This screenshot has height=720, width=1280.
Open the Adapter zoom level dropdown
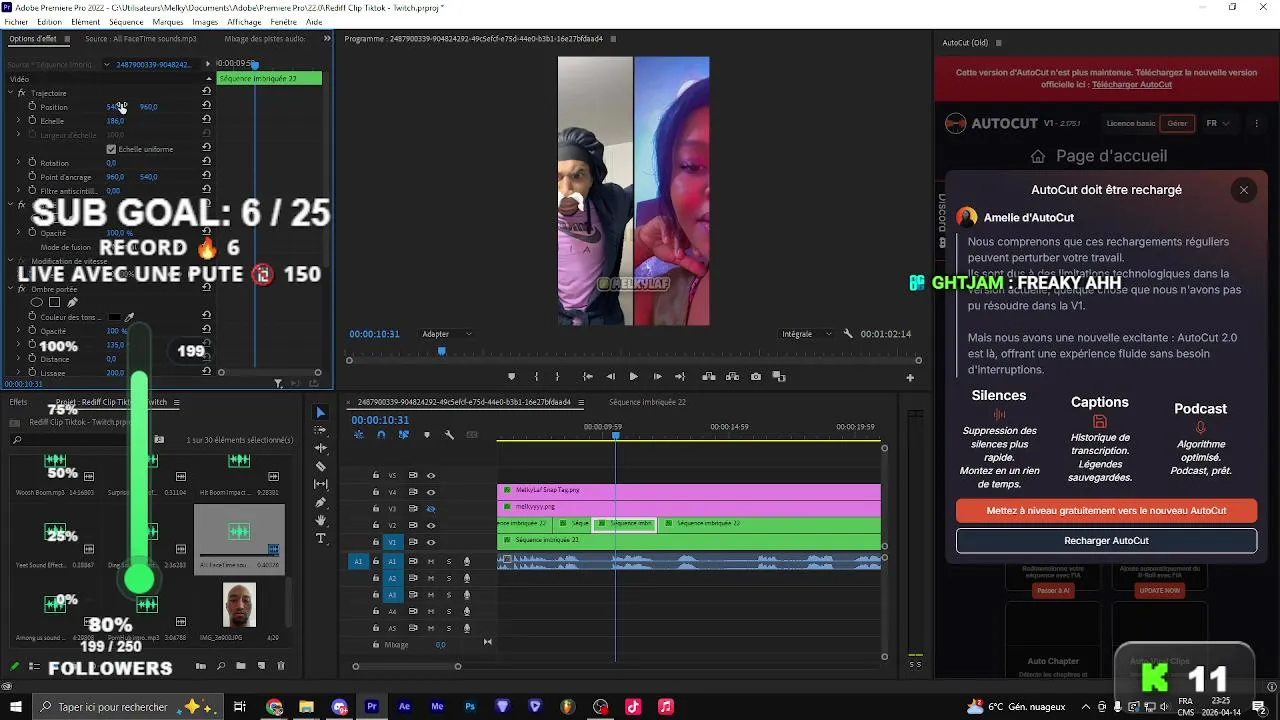[447, 334]
